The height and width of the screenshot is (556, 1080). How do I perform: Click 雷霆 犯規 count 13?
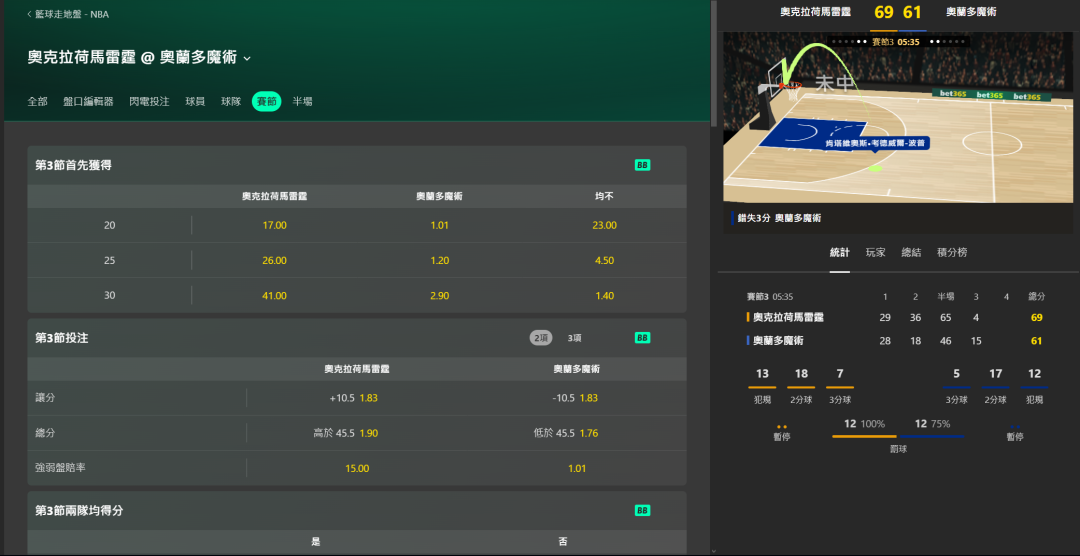pyautogui.click(x=762, y=374)
